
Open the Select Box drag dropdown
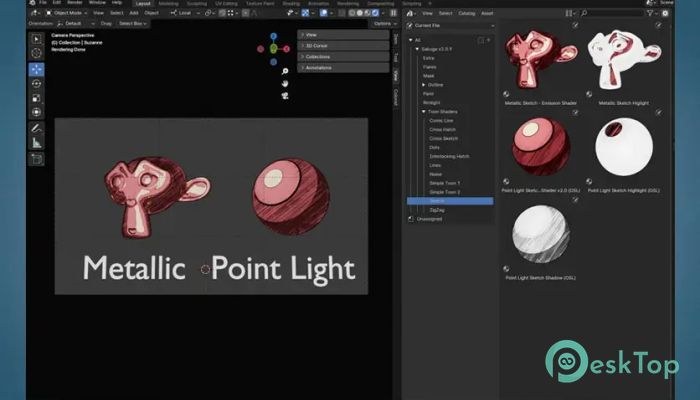[133, 23]
